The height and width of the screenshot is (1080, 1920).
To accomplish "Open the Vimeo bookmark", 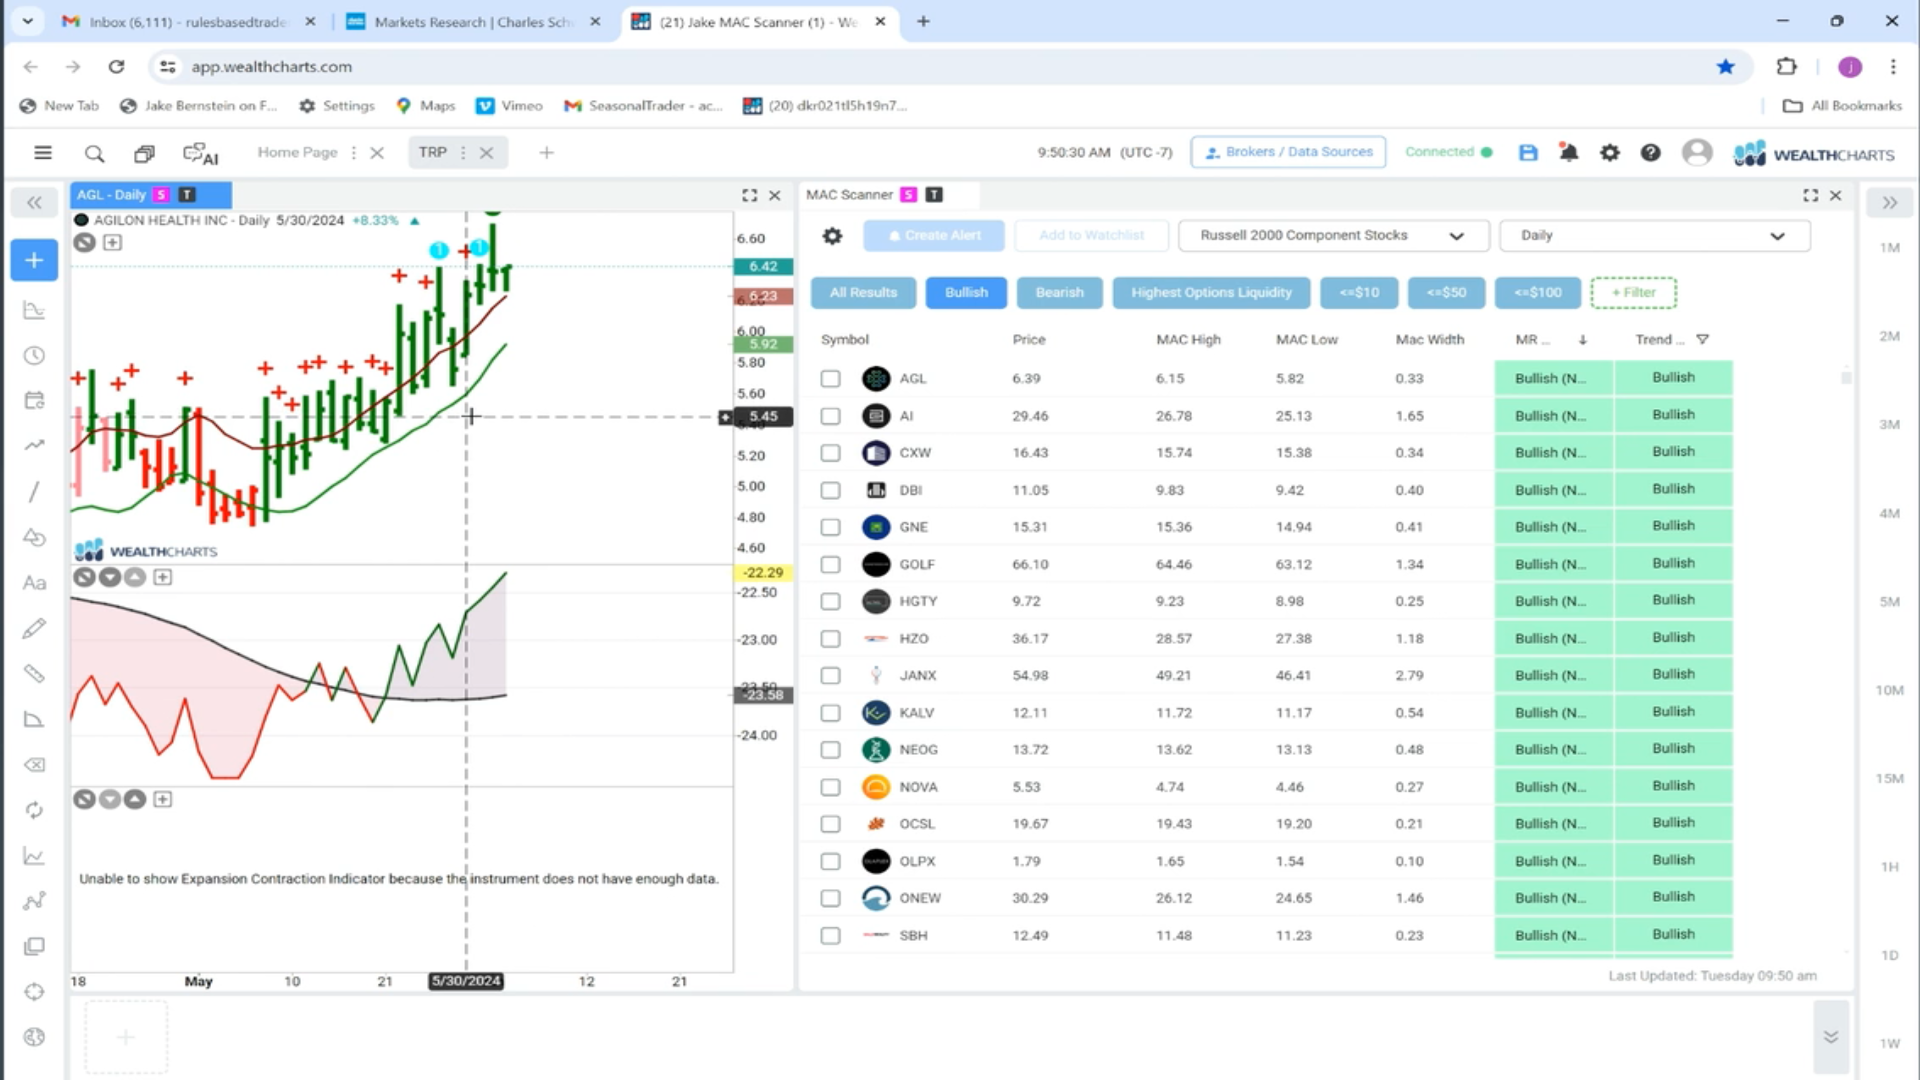I will tap(510, 106).
